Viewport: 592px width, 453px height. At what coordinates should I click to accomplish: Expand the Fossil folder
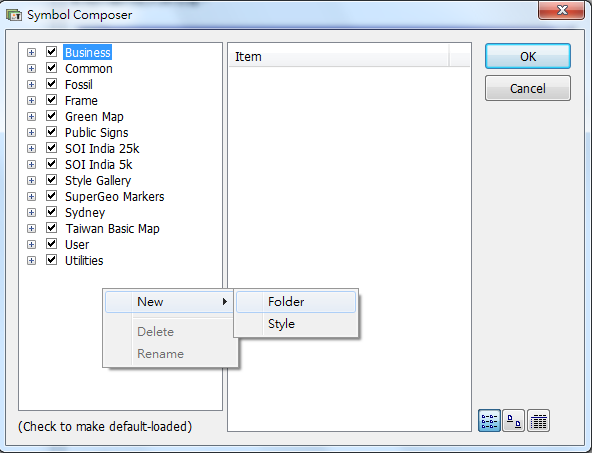click(31, 85)
